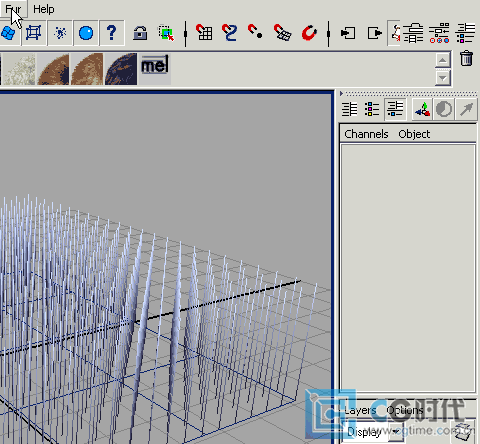Make the selected object live magnet icon
The width and height of the screenshot is (480, 444).
point(309,33)
